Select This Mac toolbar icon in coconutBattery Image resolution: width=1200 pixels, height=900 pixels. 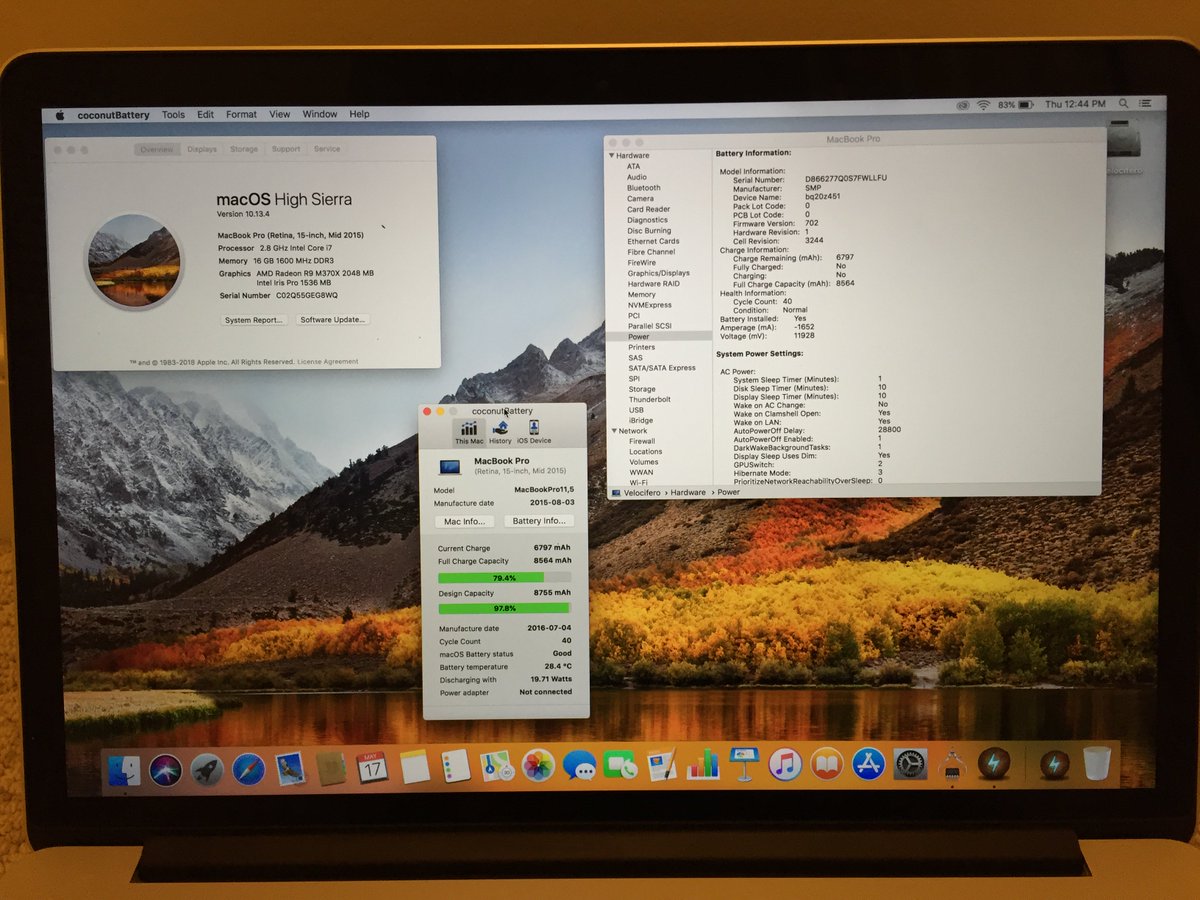tap(469, 432)
